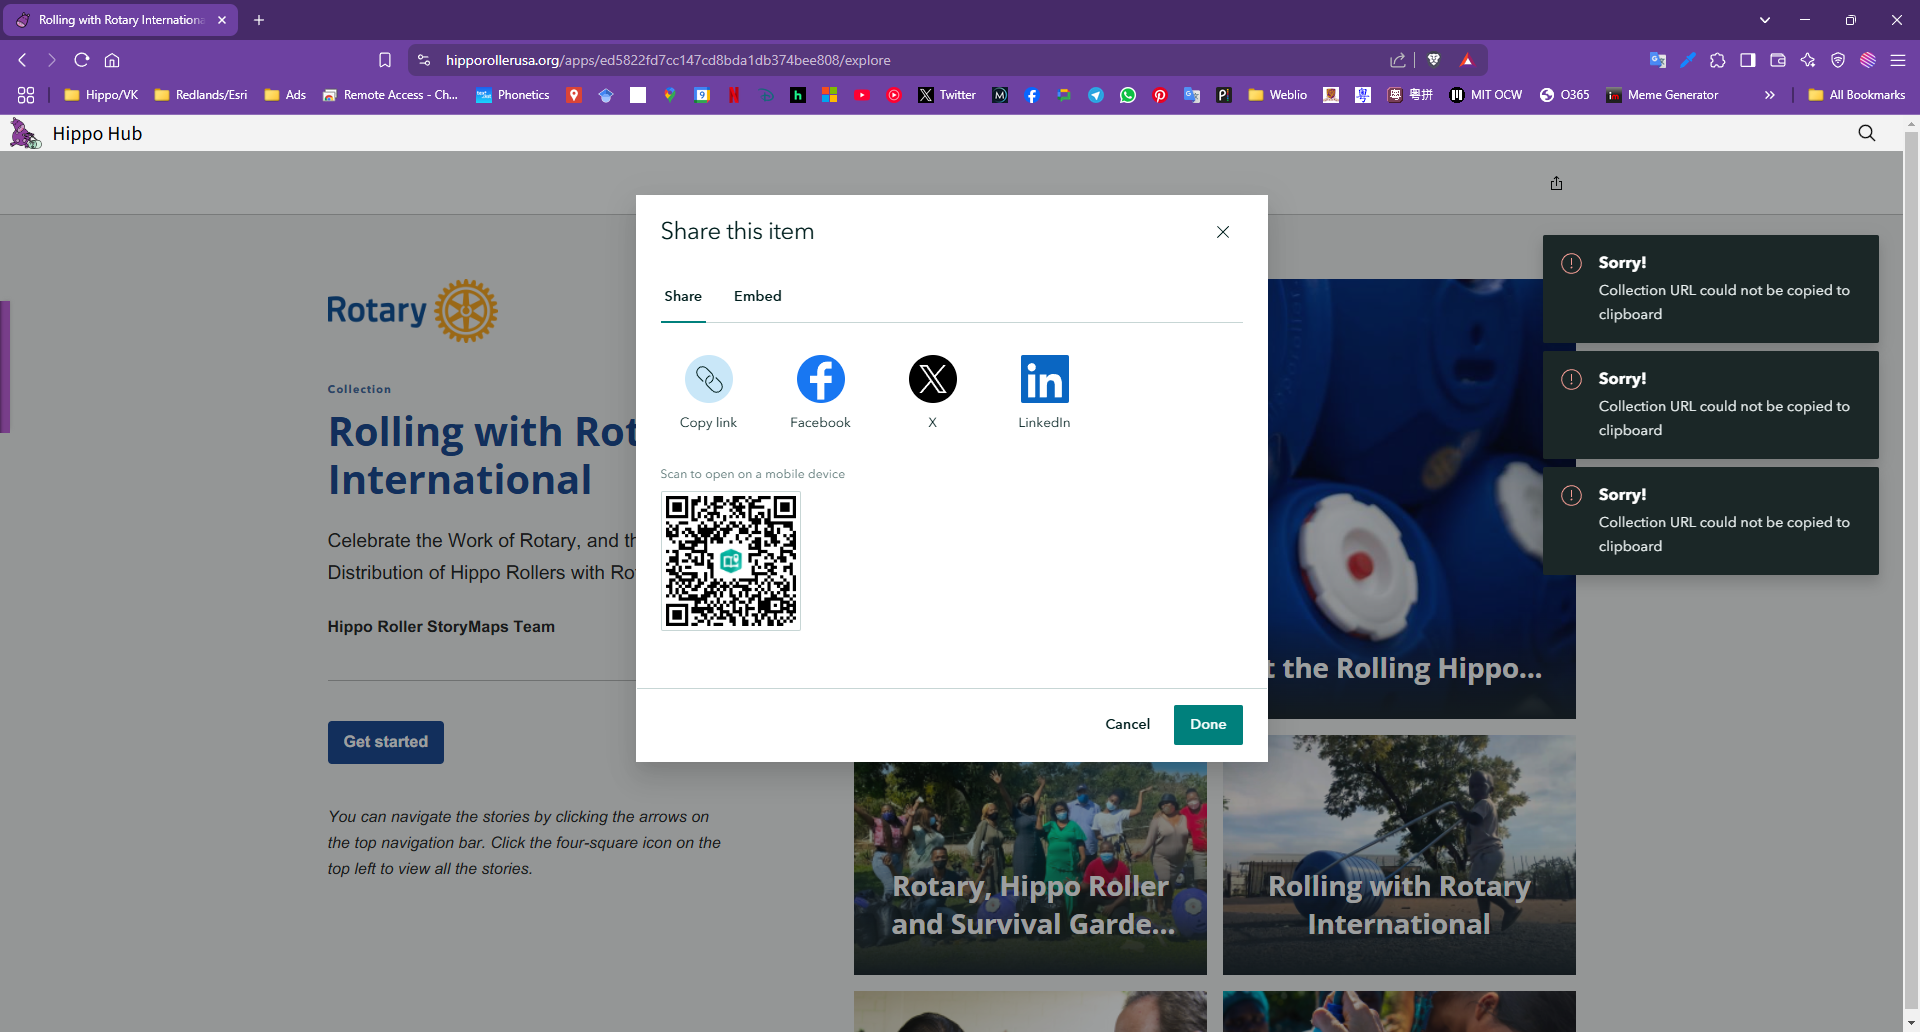
Task: Open the browser main menu
Action: click(x=1898, y=60)
